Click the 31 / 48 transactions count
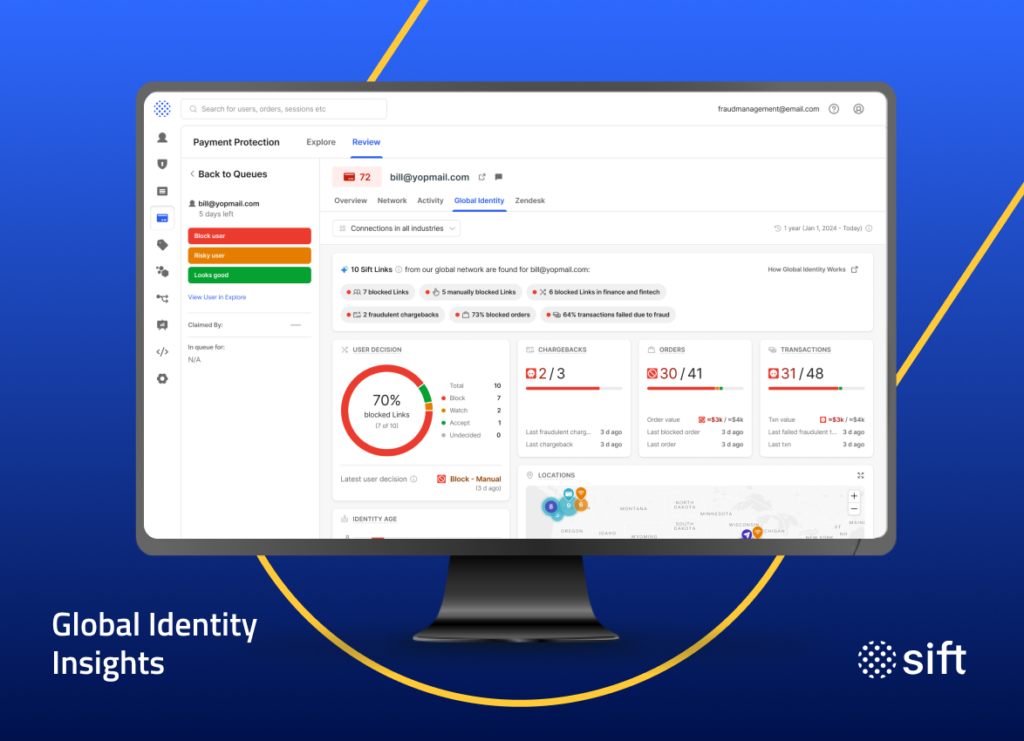The height and width of the screenshot is (741, 1024). pos(796,373)
